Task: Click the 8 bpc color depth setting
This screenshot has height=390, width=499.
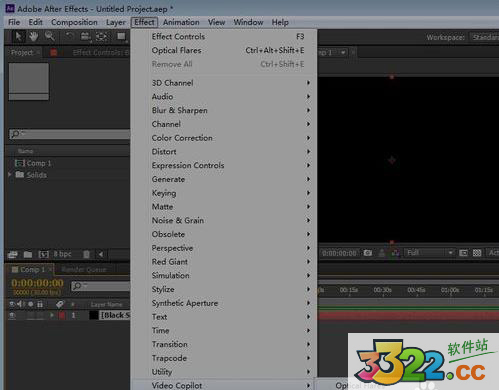Action: 62,254
